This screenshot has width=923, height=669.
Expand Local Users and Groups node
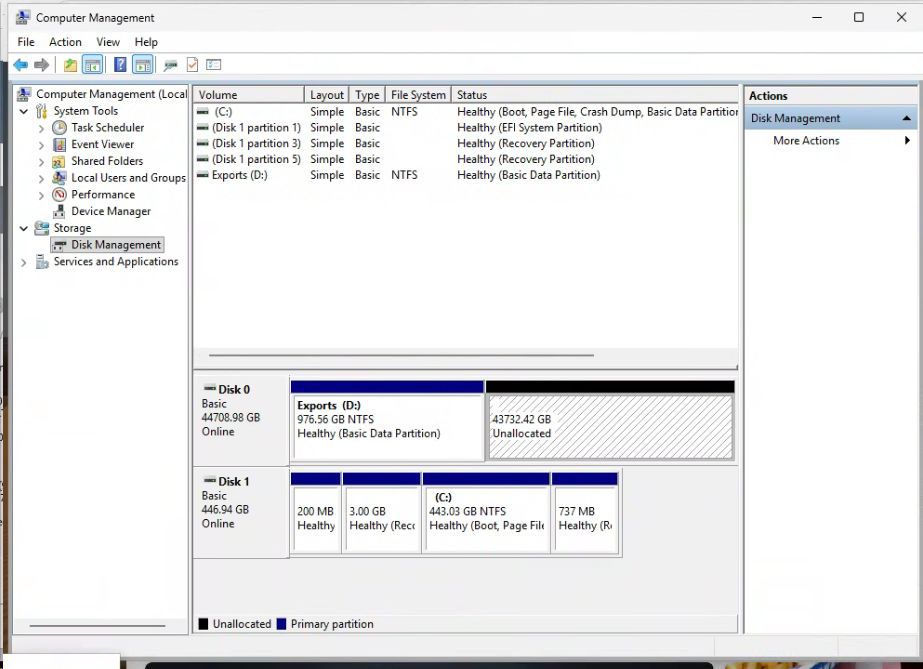coord(41,178)
